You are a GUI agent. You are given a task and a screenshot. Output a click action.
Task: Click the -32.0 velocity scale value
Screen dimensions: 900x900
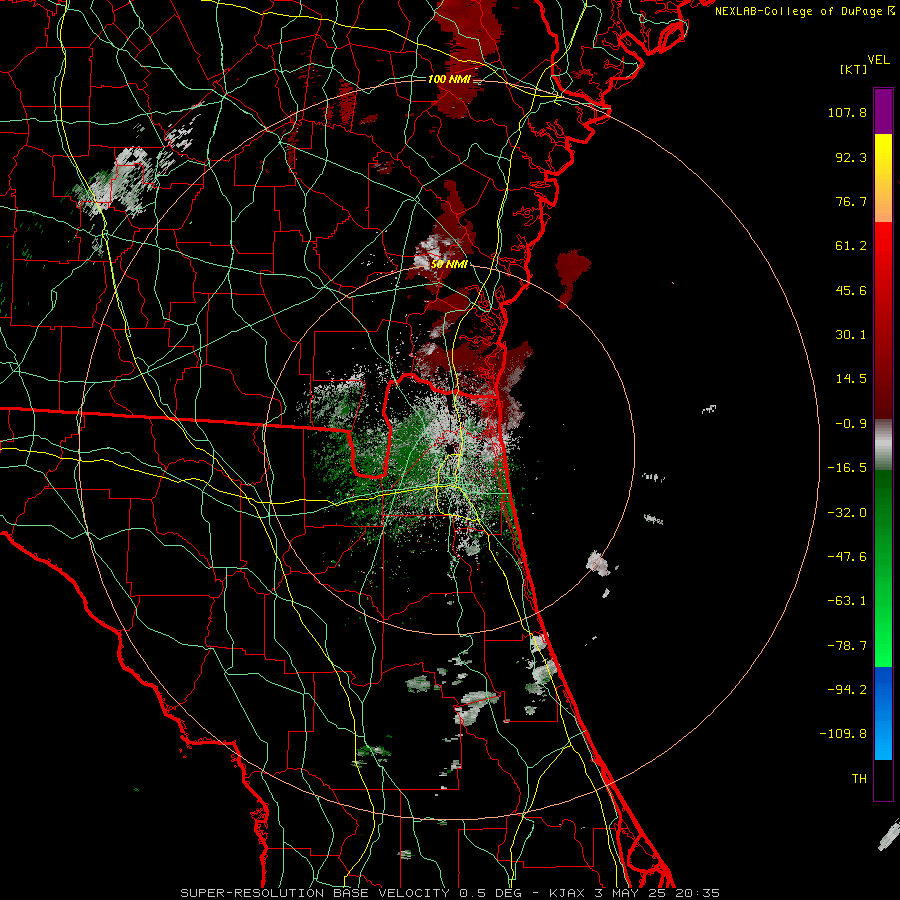tap(847, 513)
